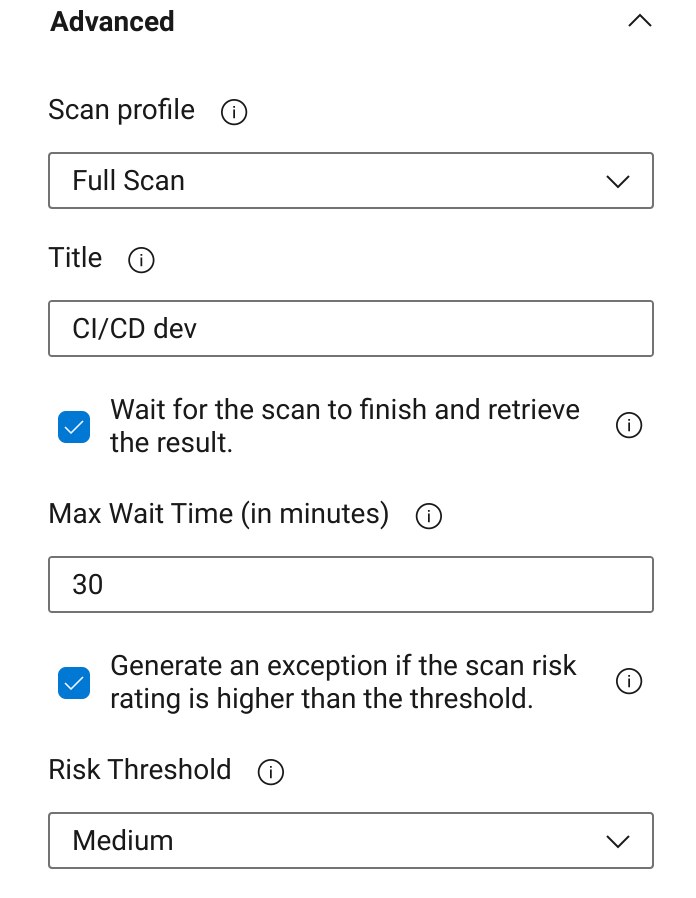The image size is (696, 898).
Task: Click the Risk Threshold dropdown arrow
Action: (x=618, y=841)
